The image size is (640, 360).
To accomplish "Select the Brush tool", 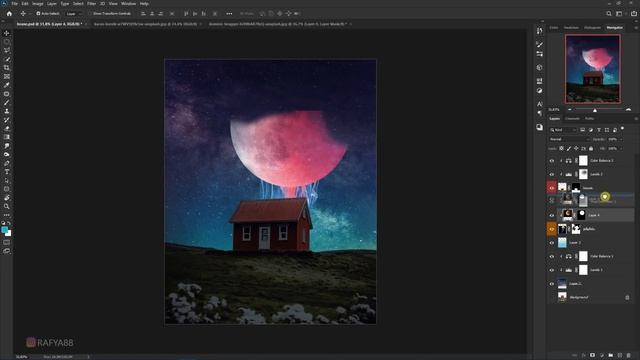I will [x=7, y=102].
